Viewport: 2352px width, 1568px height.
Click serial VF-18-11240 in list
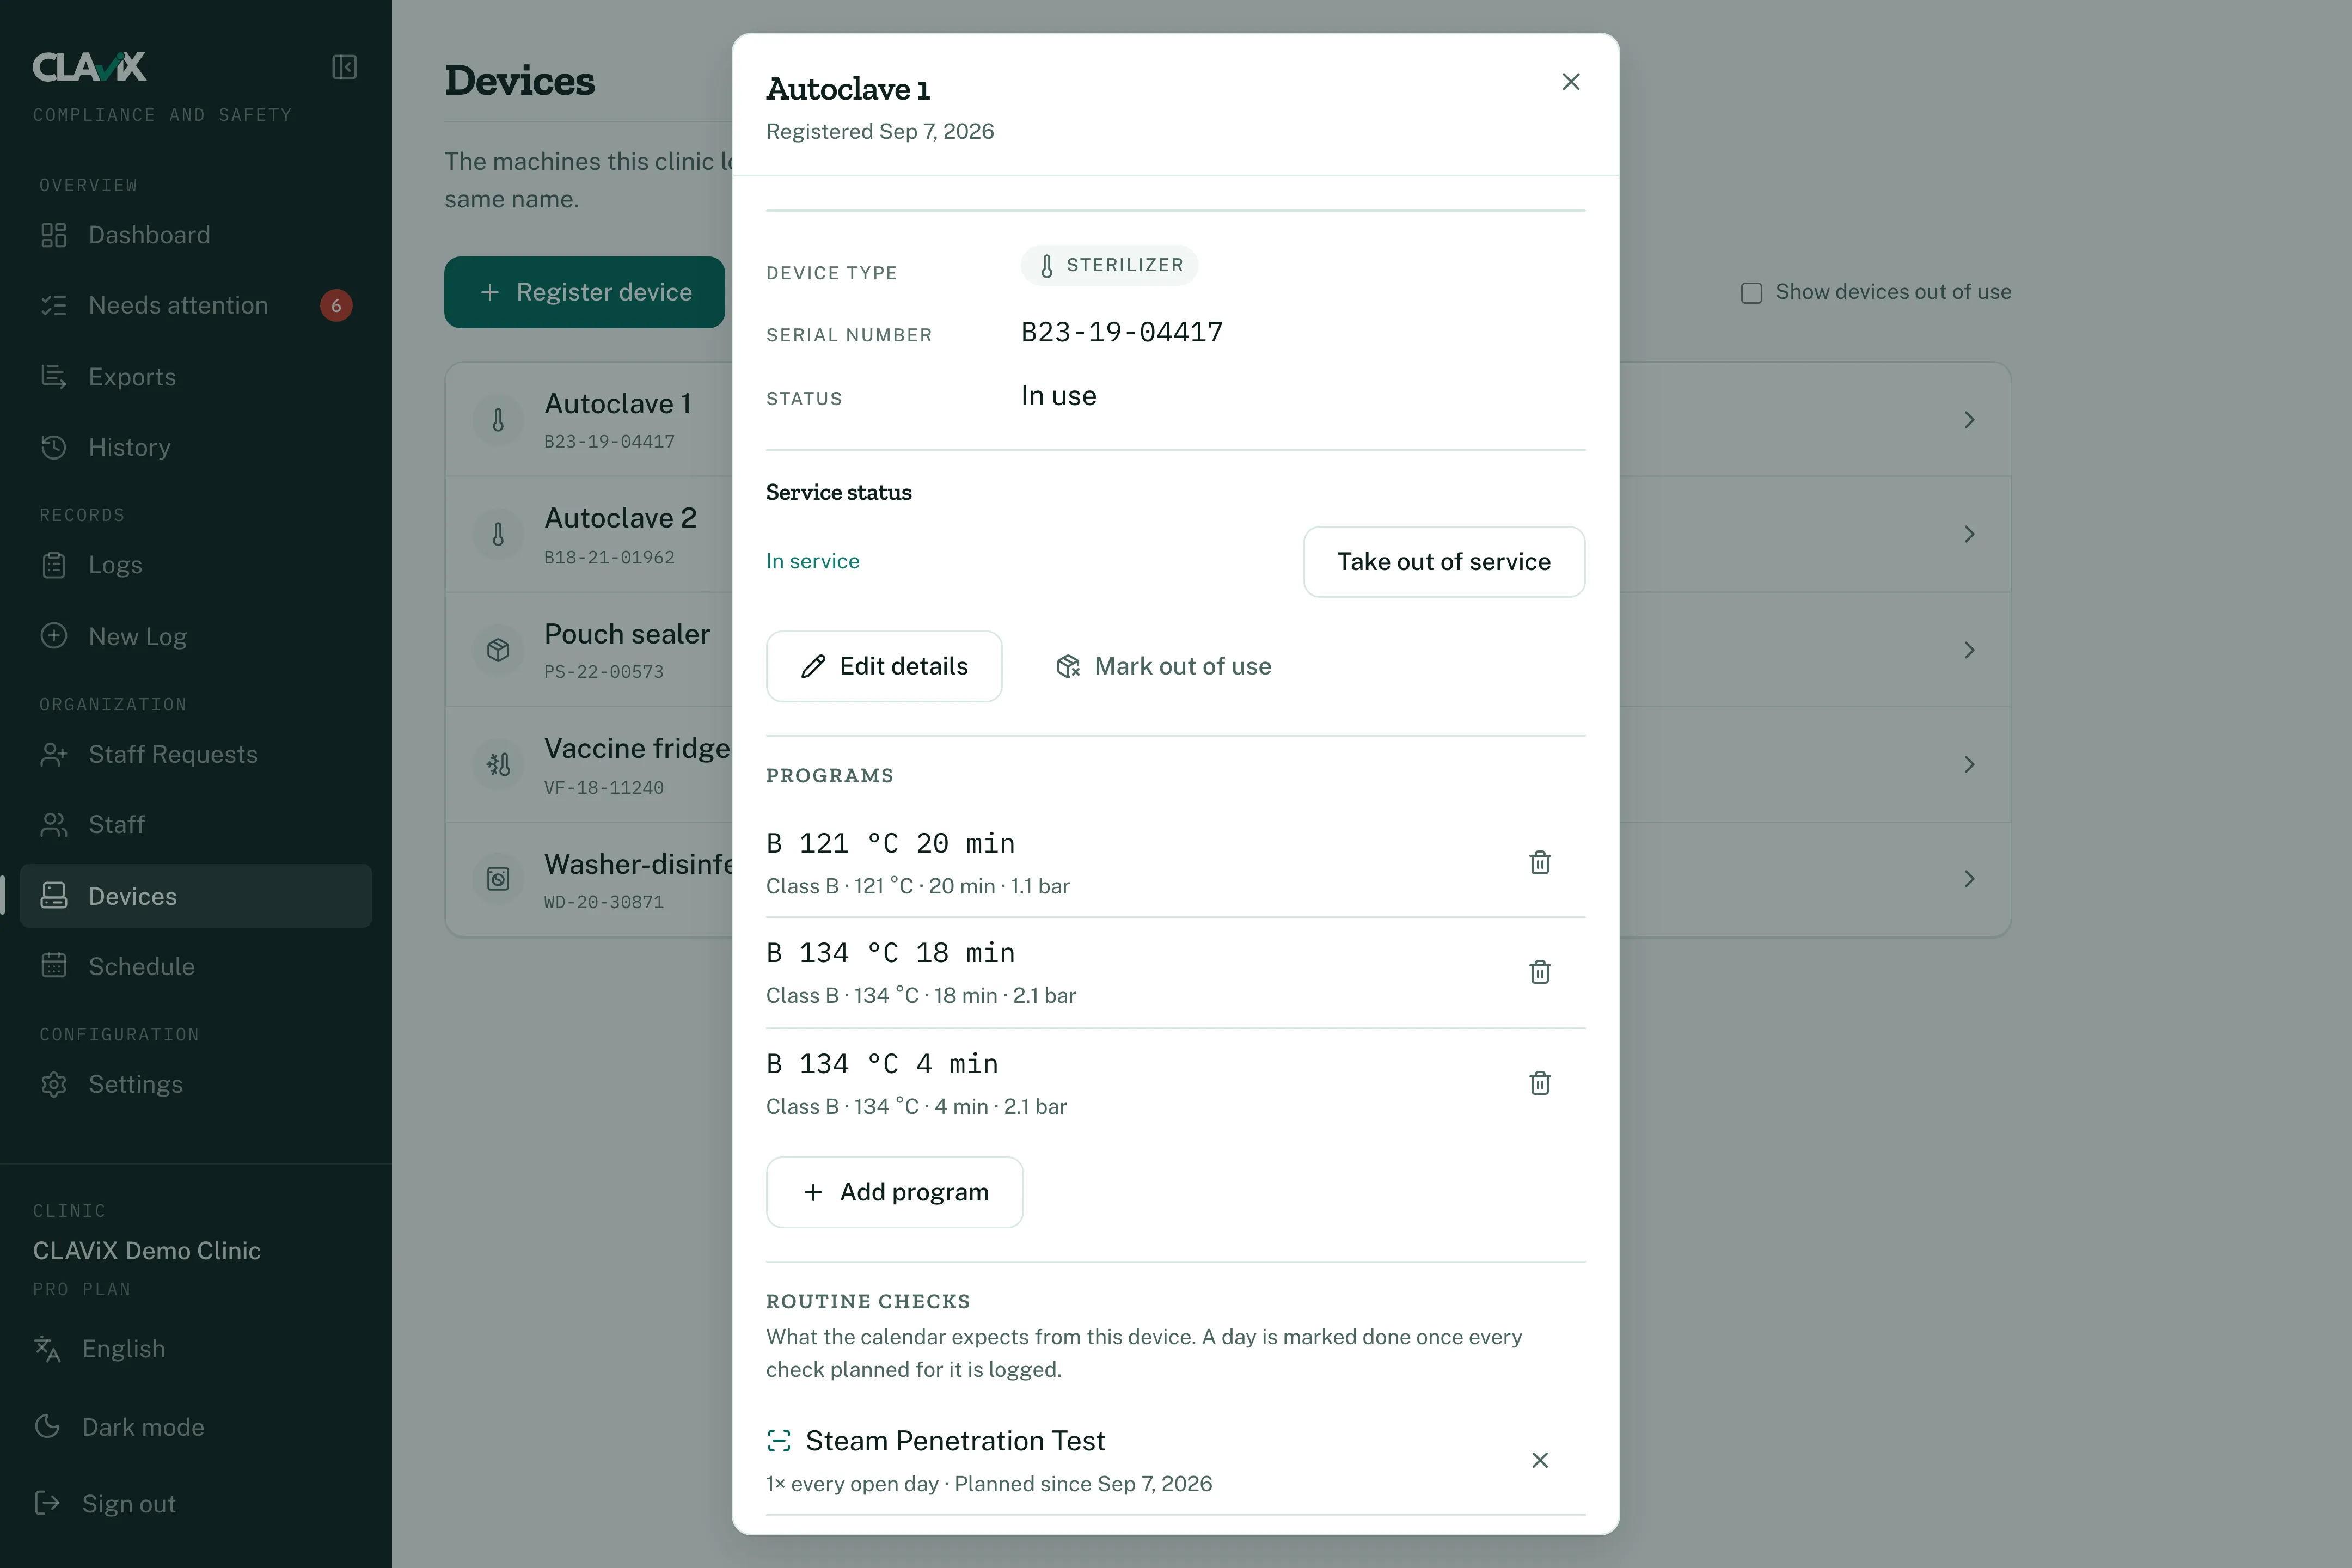point(604,788)
